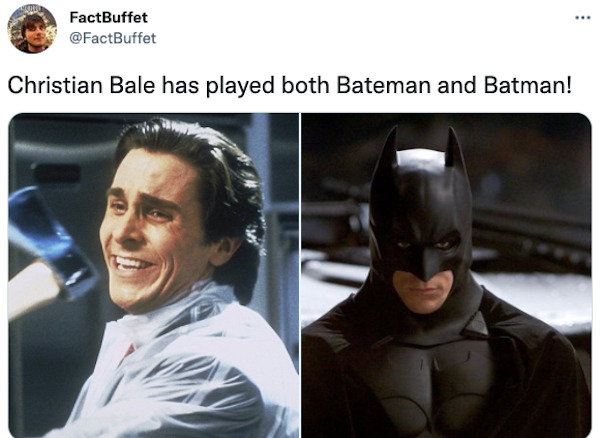Image resolution: width=600 pixels, height=438 pixels.
Task: Open the FactBuffet display name link
Action: (109, 17)
